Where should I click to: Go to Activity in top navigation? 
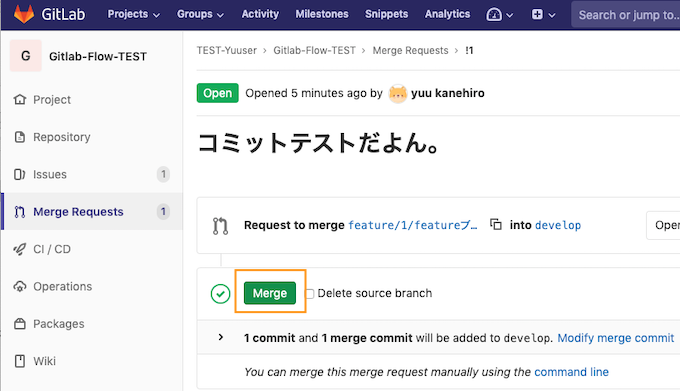pyautogui.click(x=260, y=14)
